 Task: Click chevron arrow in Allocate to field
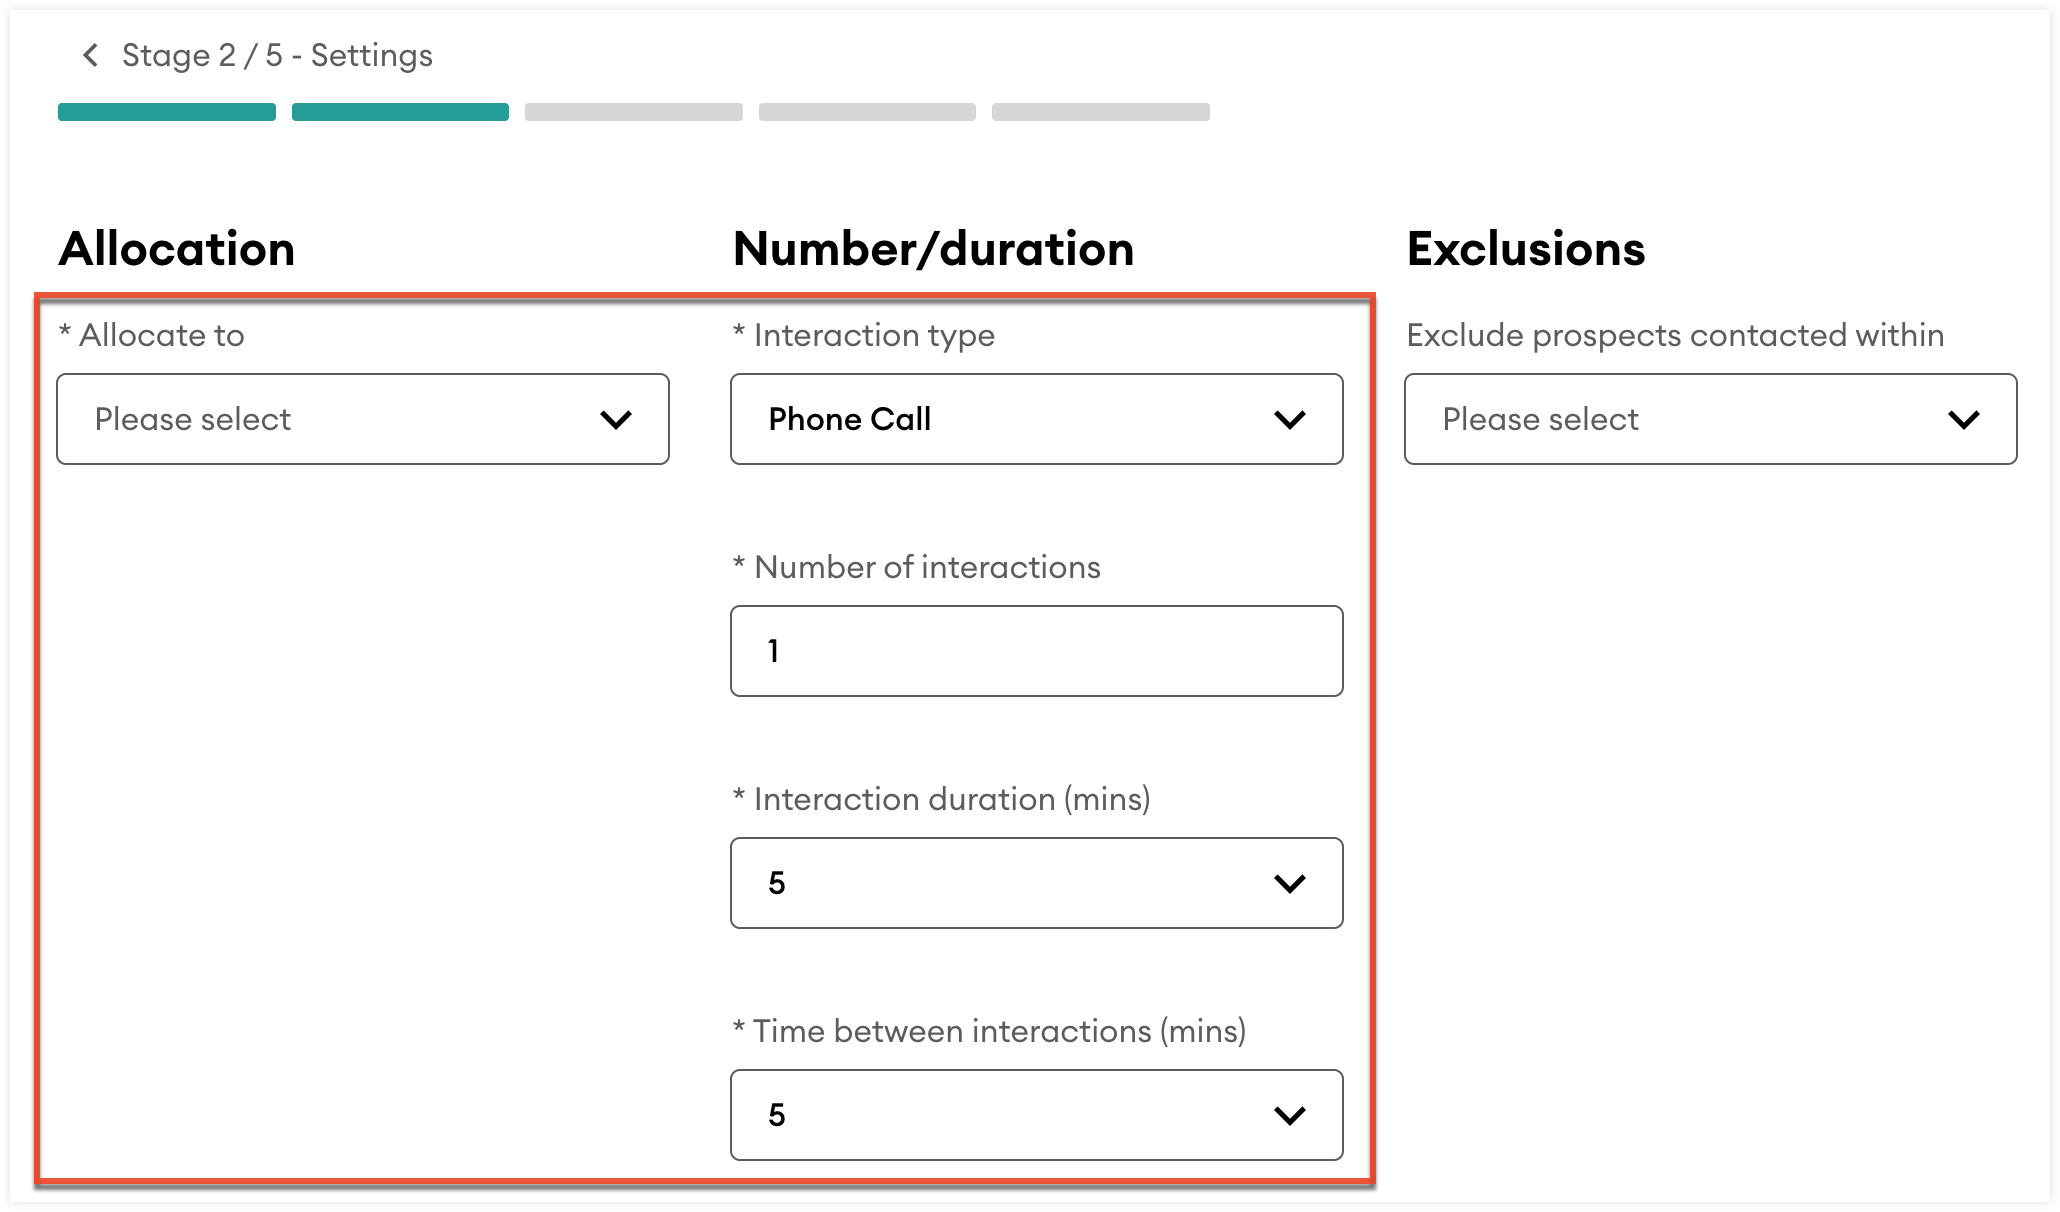pos(616,420)
